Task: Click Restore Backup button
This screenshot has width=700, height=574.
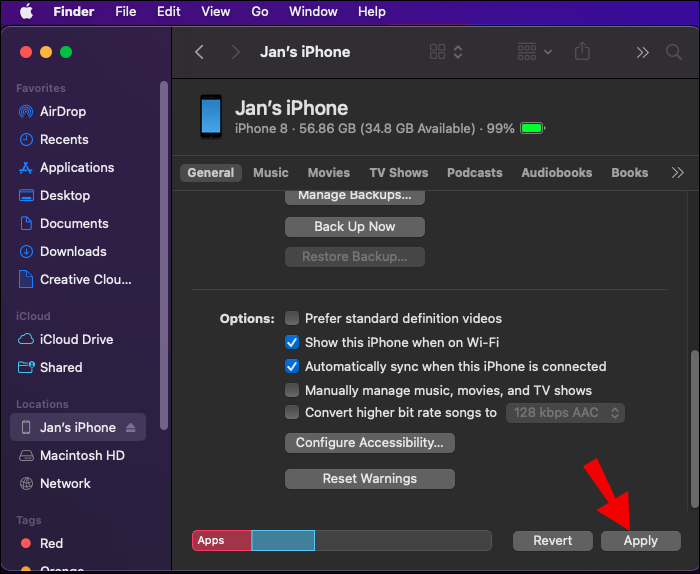Action: point(355,257)
